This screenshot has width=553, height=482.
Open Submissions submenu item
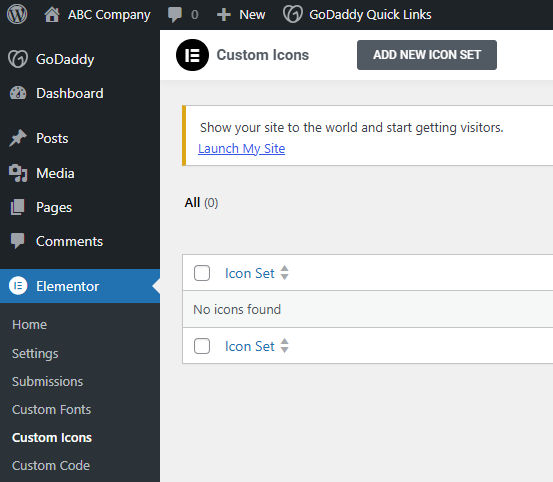(x=48, y=382)
